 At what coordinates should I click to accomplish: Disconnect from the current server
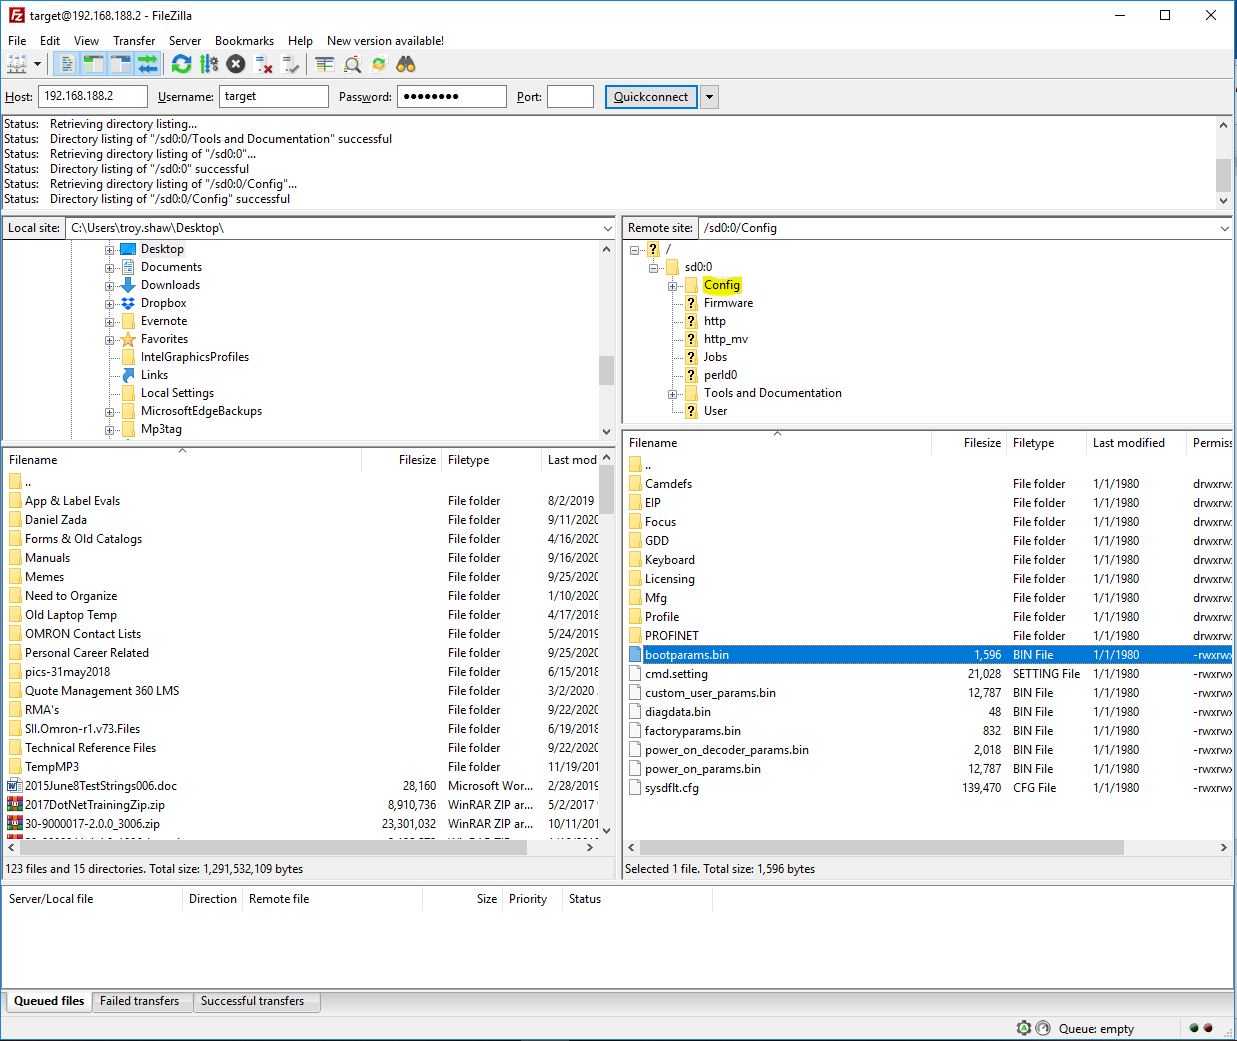pyautogui.click(x=264, y=64)
